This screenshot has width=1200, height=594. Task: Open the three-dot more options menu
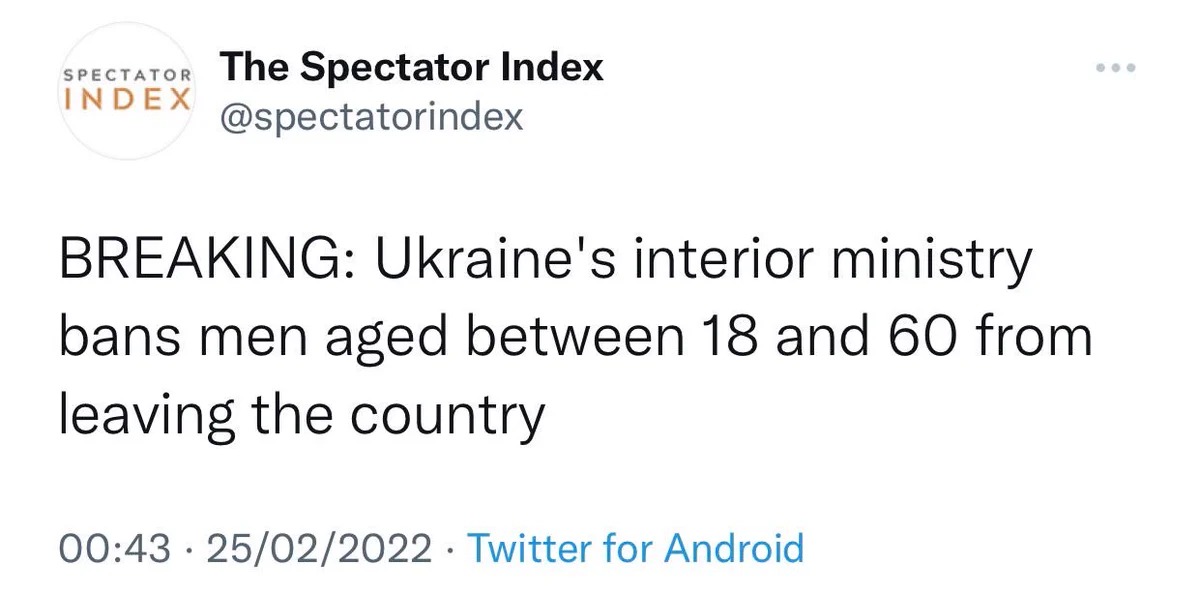tap(1114, 68)
